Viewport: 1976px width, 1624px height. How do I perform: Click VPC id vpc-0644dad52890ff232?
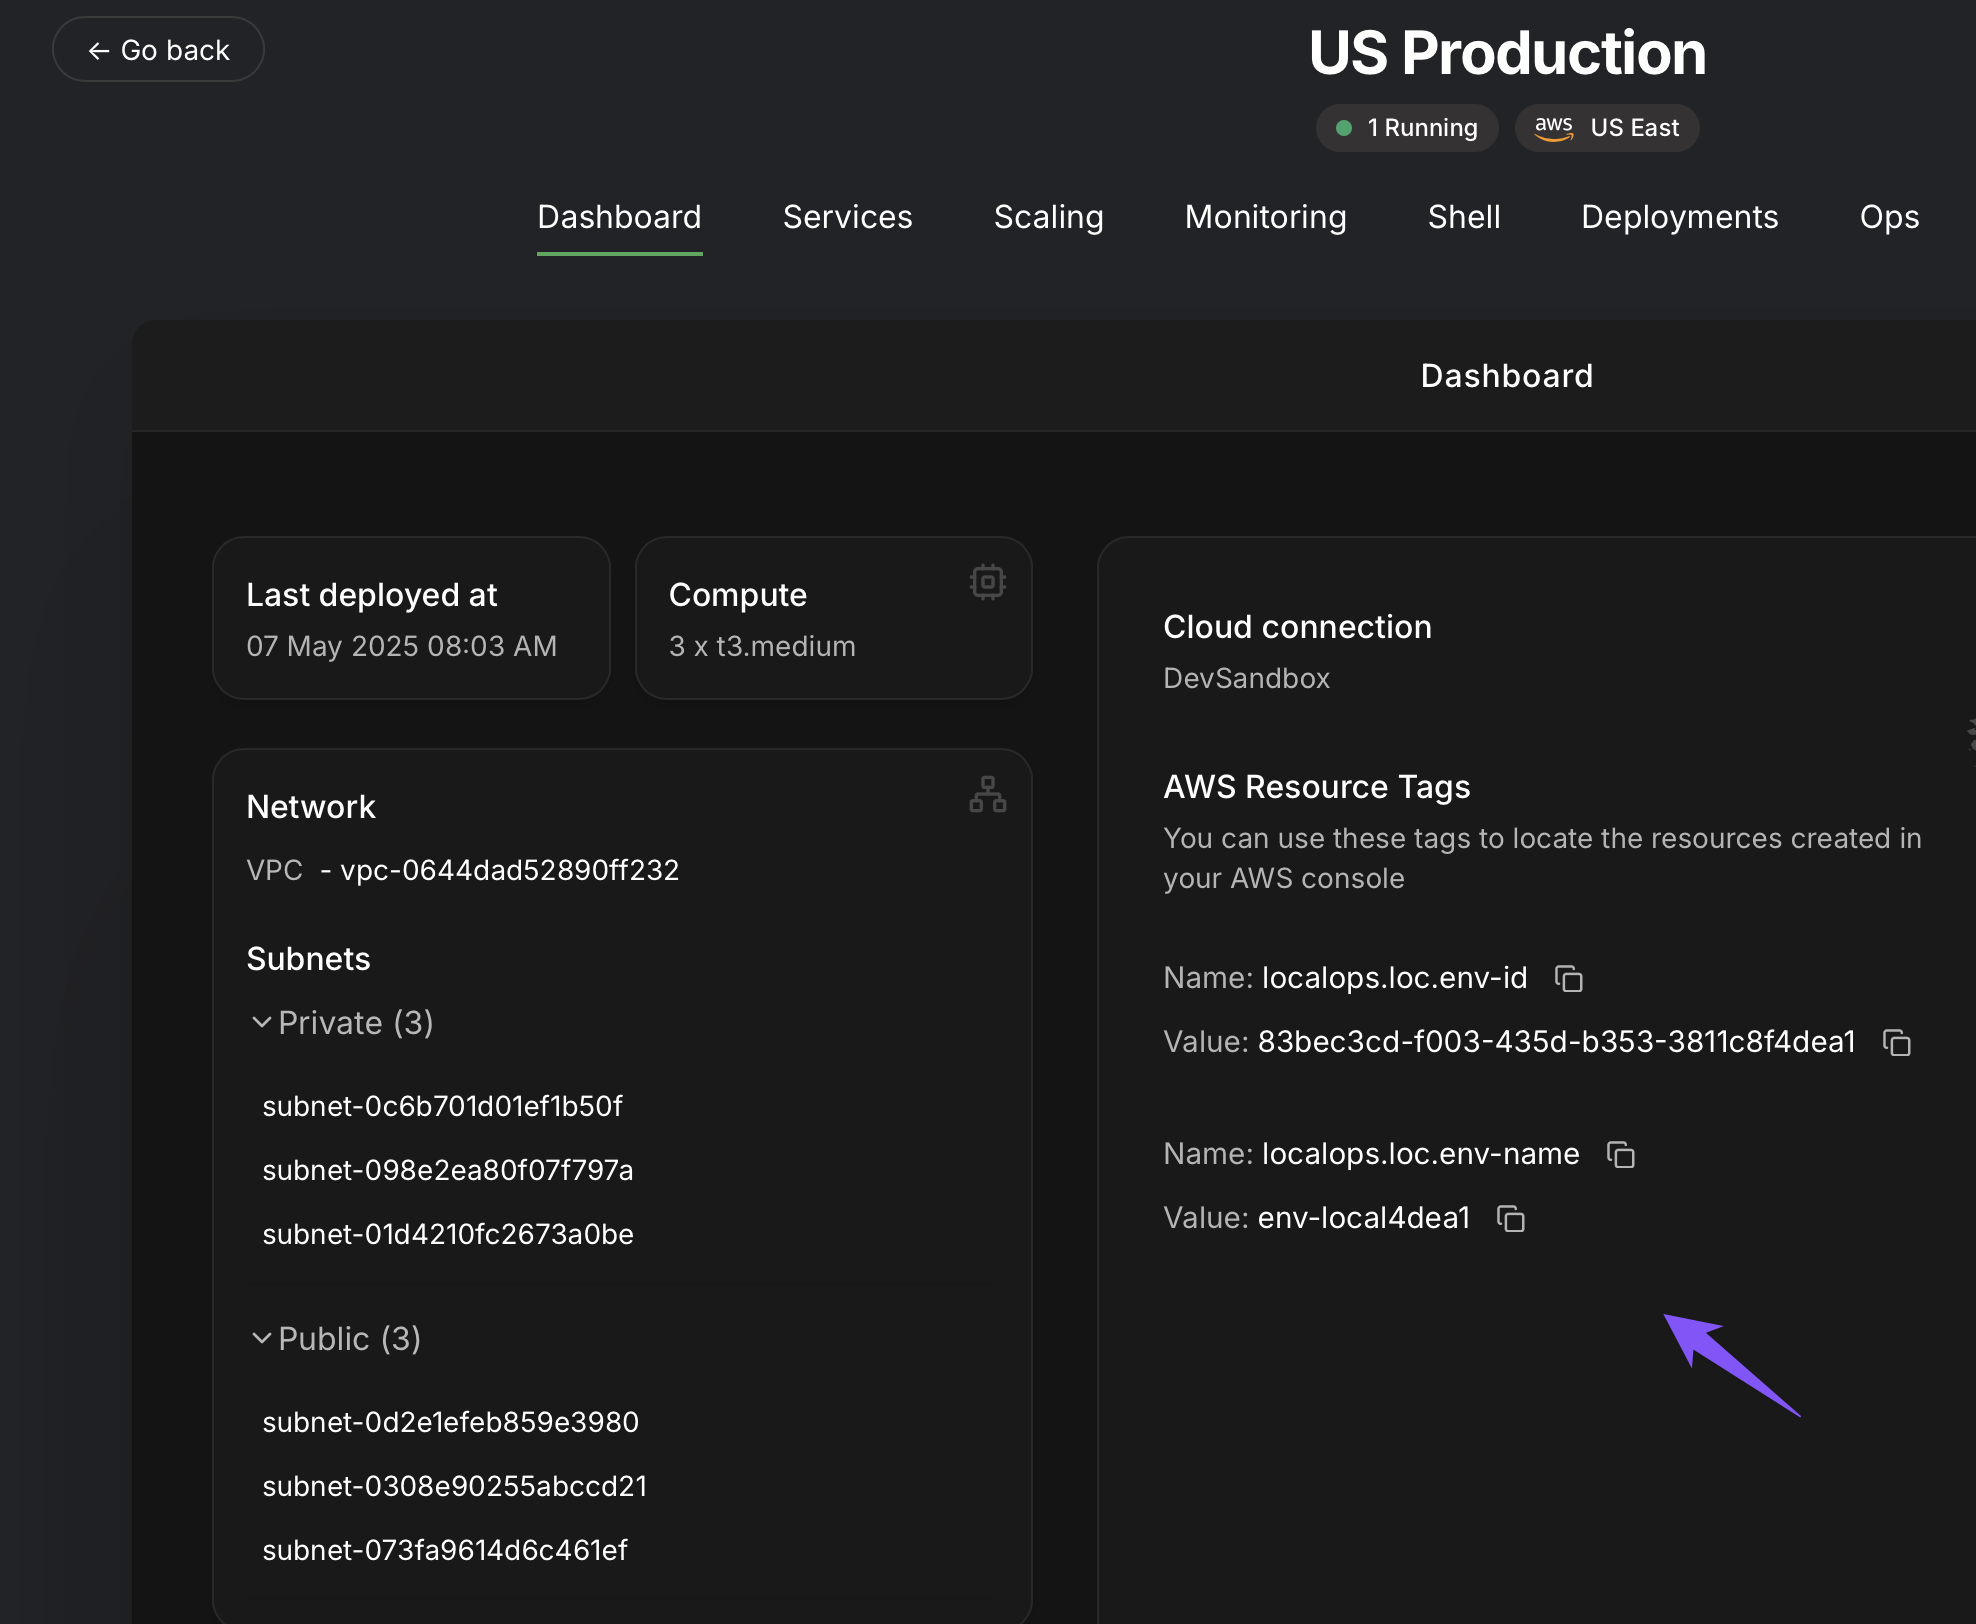click(509, 870)
